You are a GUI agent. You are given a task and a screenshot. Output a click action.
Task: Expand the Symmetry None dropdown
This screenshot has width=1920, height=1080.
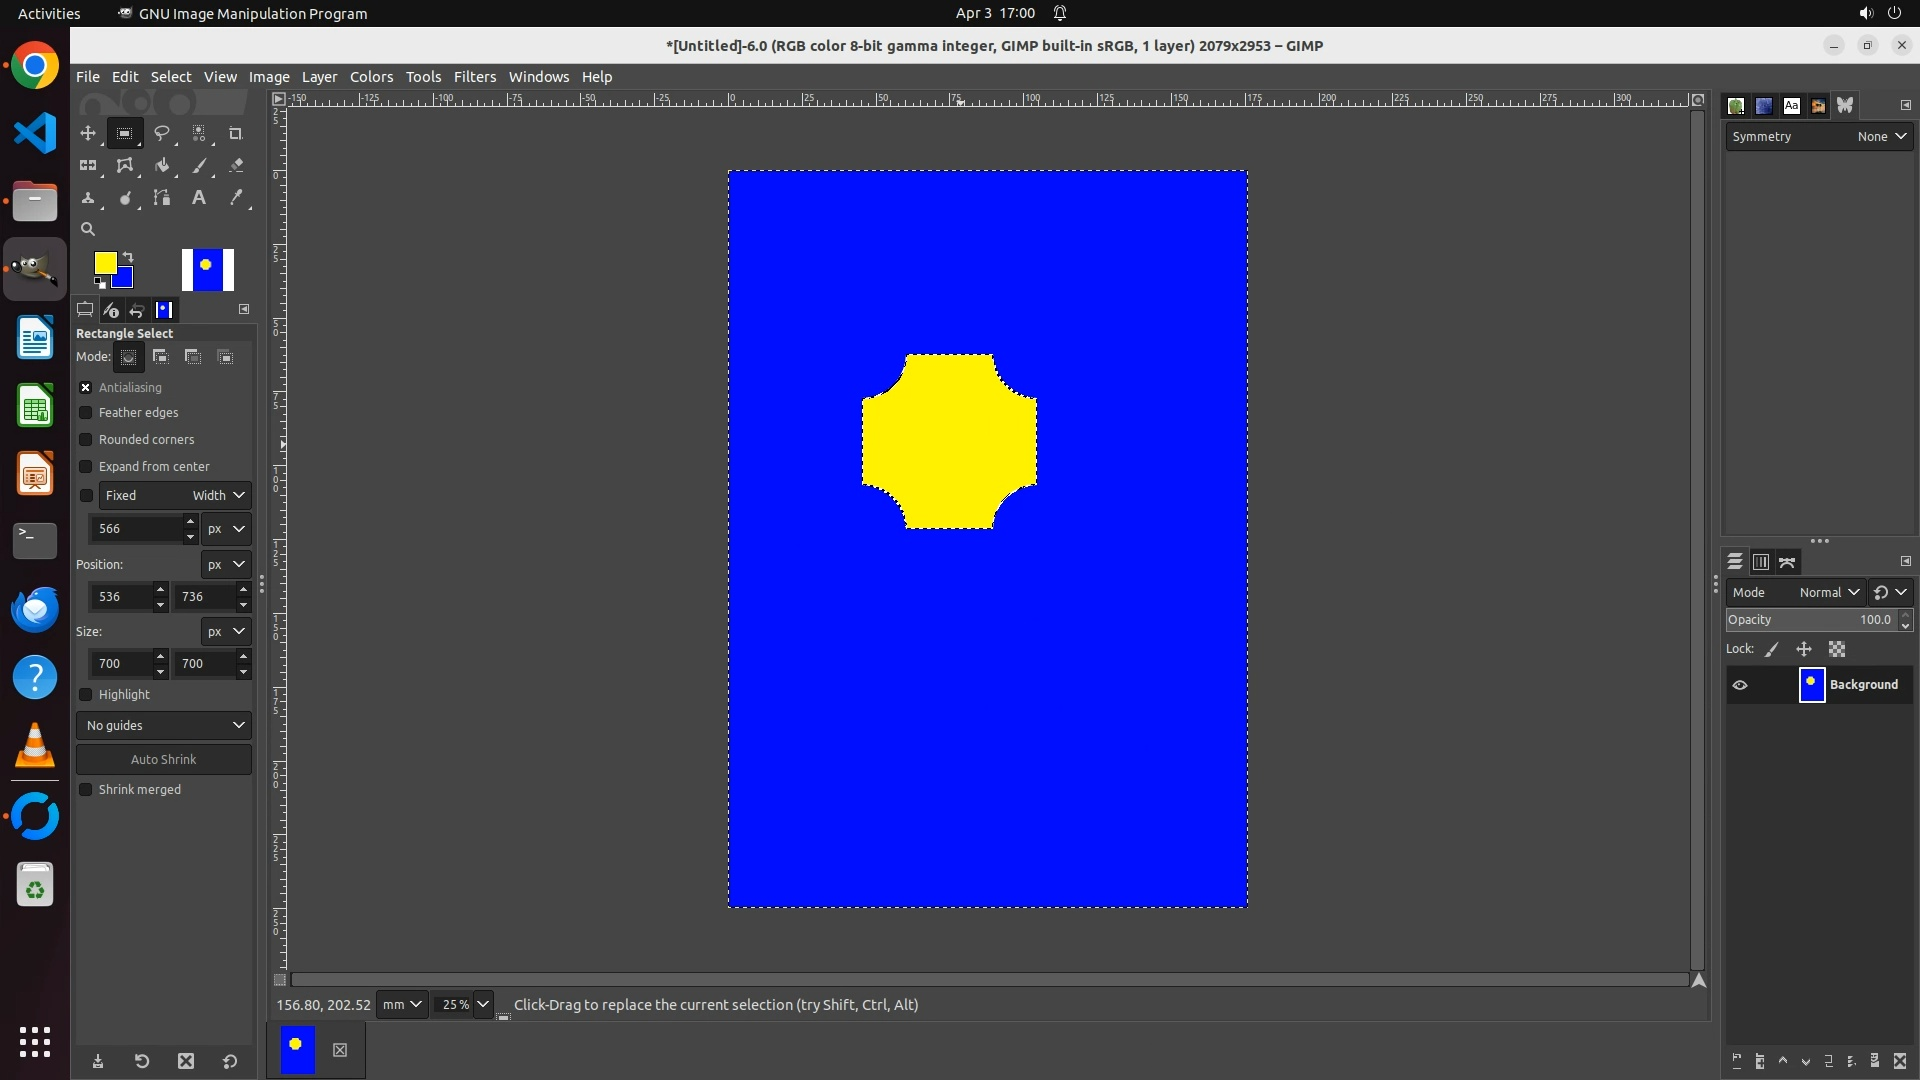pos(1881,137)
